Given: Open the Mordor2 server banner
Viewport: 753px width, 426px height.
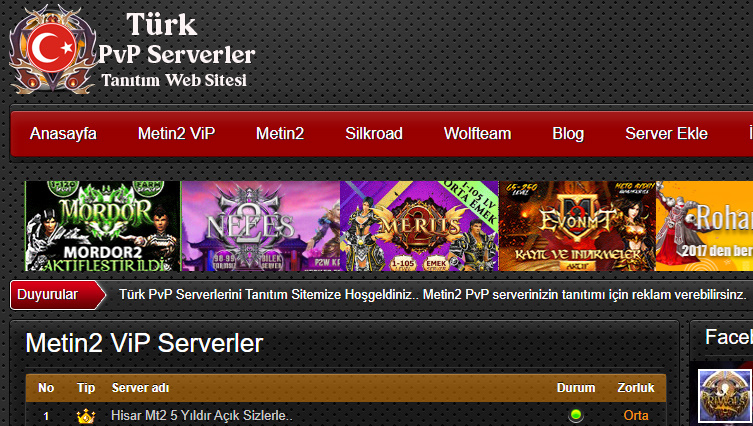Looking at the screenshot, I should coord(102,226).
